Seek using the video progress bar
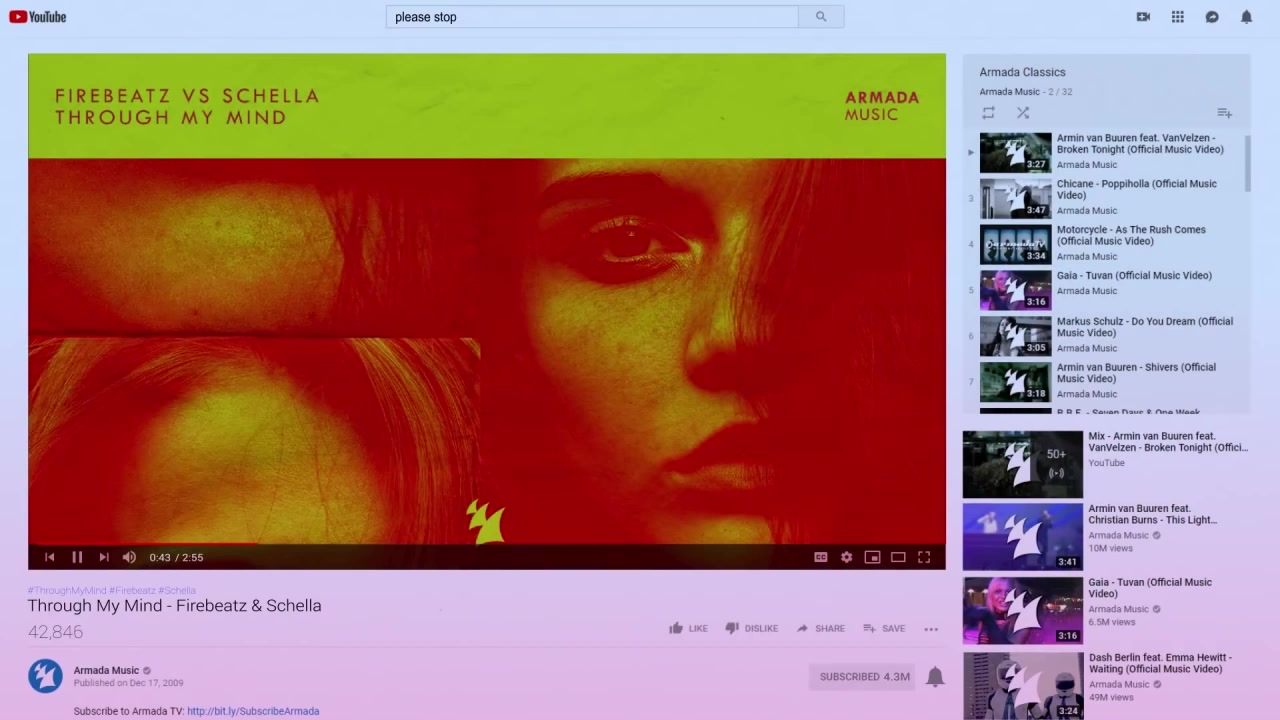The height and width of the screenshot is (720, 1280). coord(487,543)
